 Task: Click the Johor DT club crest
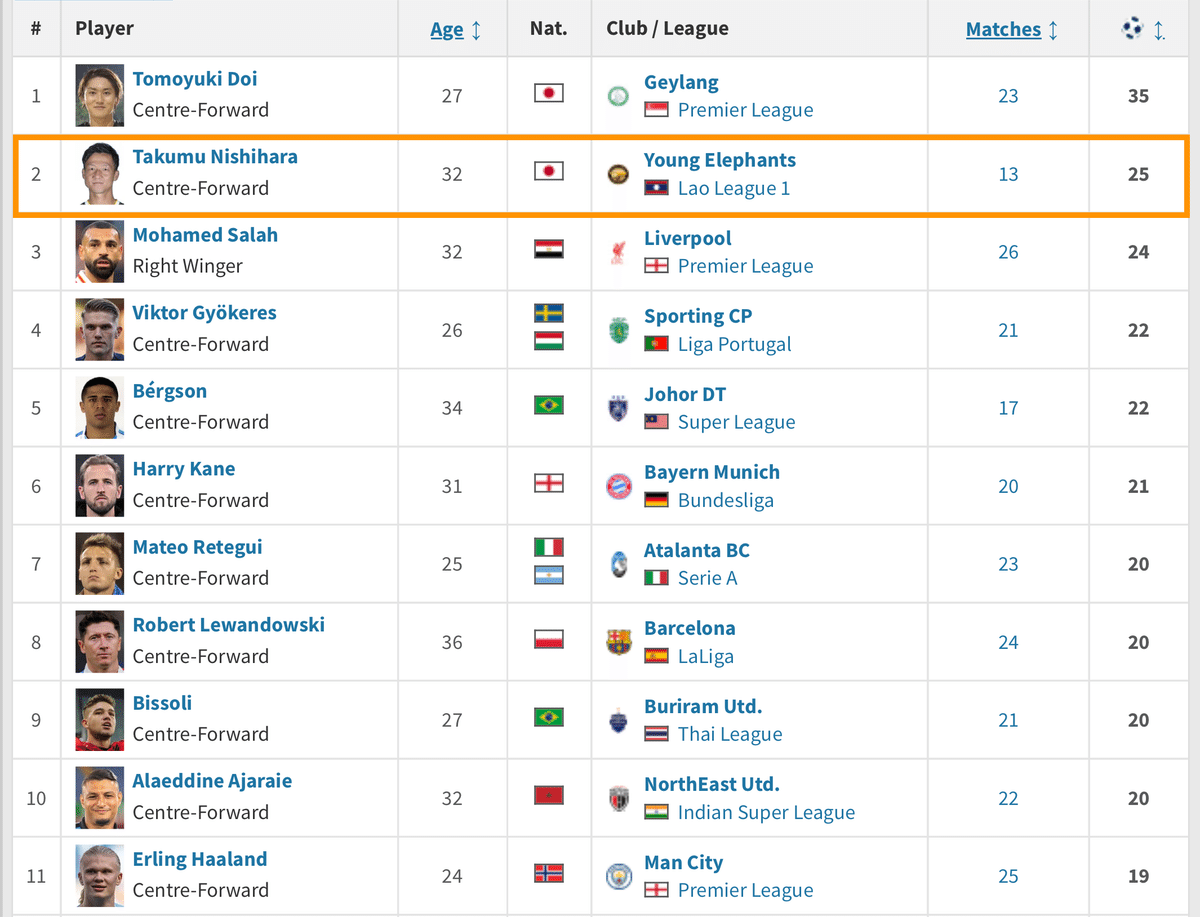point(619,408)
